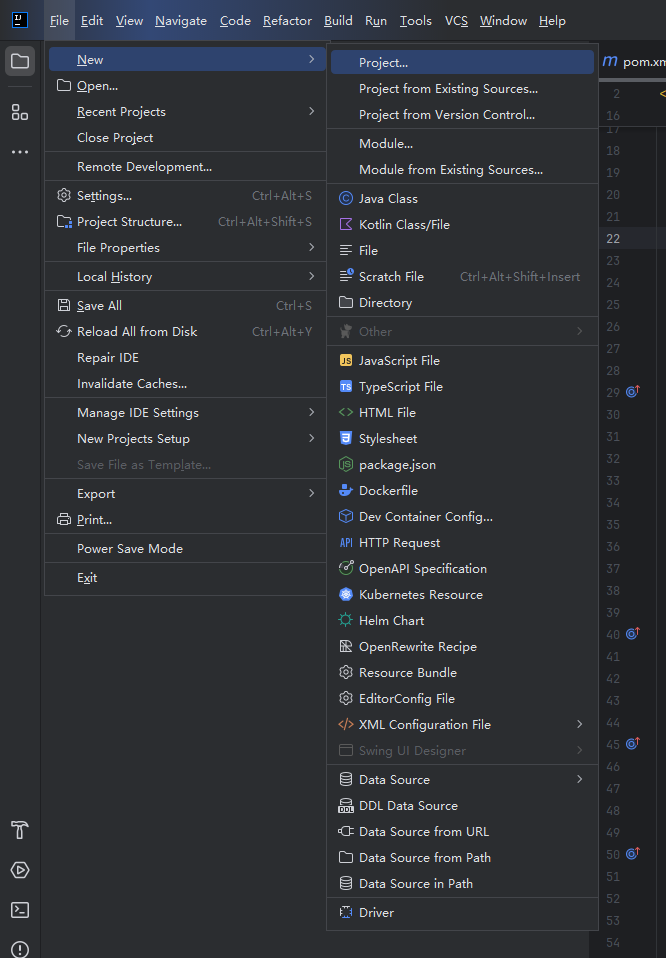Screen dimensions: 666x958
Task: Open the VCS menu
Action: pos(456,21)
